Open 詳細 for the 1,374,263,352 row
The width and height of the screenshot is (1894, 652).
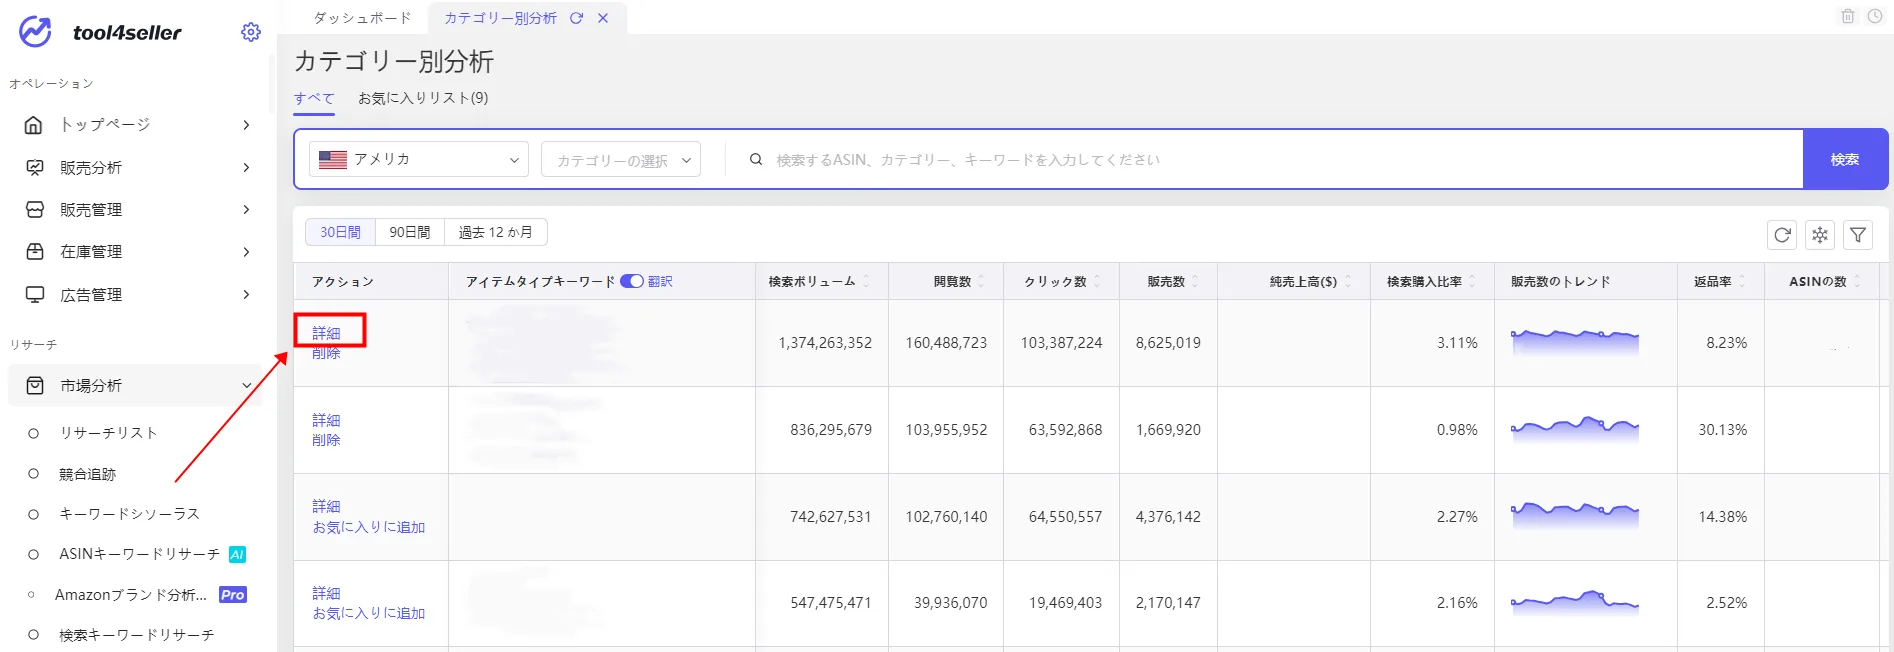[326, 333]
